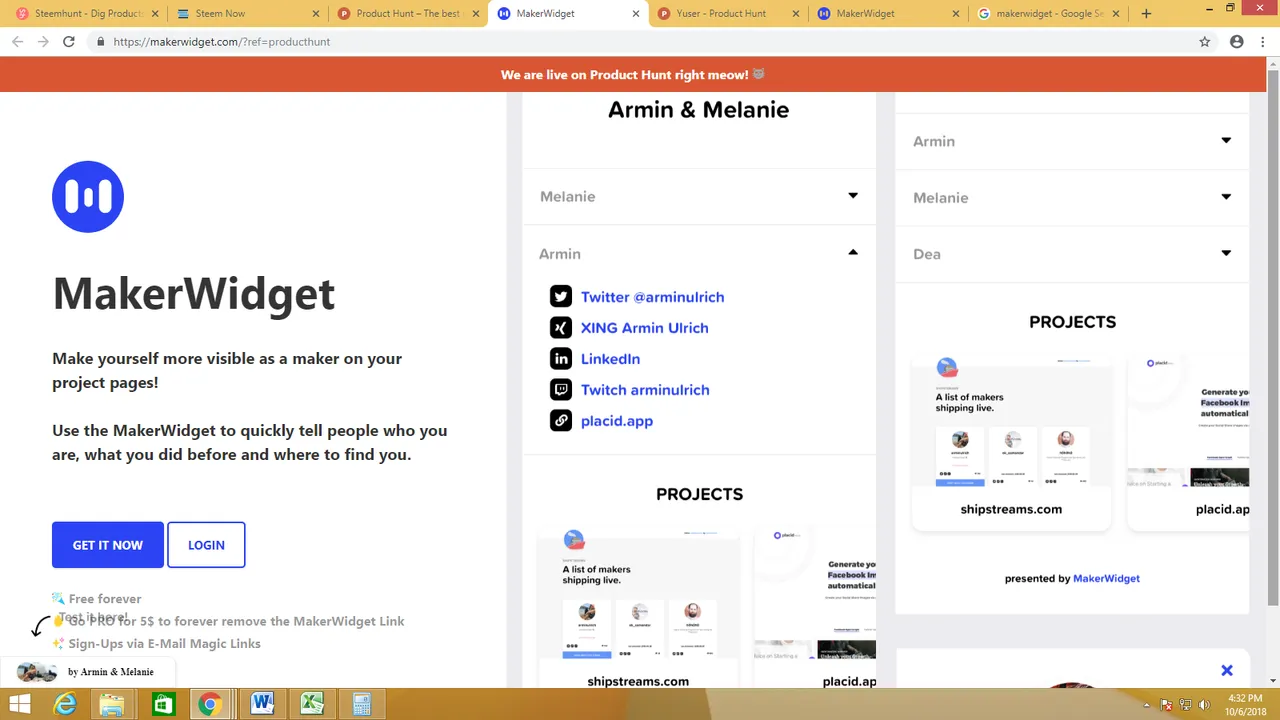Click the 'Armin & Melanie' widget heading

coord(698,110)
